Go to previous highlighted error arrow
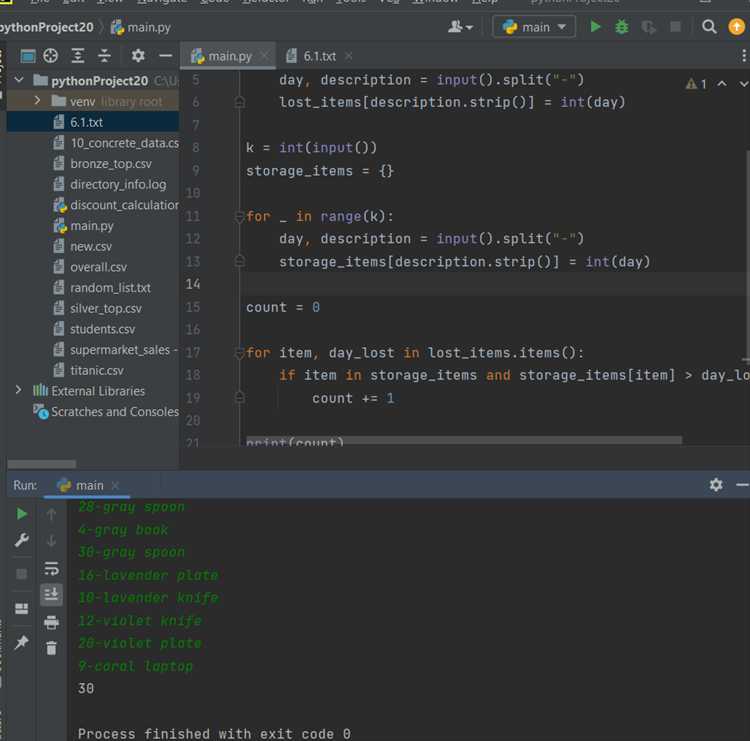The width and height of the screenshot is (750, 741). pos(722,84)
